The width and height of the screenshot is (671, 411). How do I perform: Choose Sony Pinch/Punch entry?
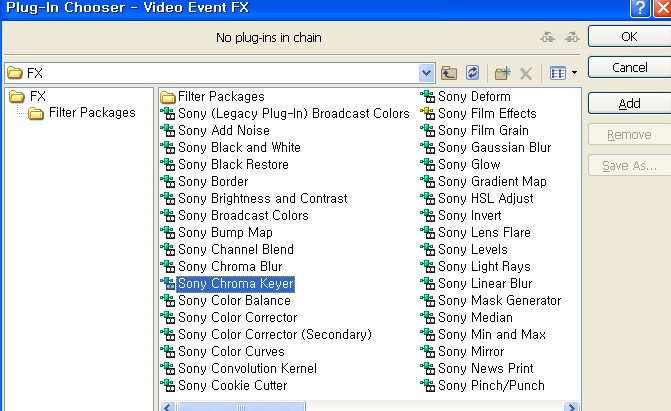point(491,386)
